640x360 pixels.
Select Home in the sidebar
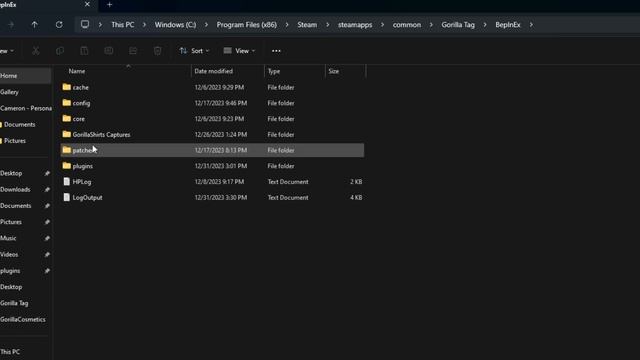coord(25,76)
